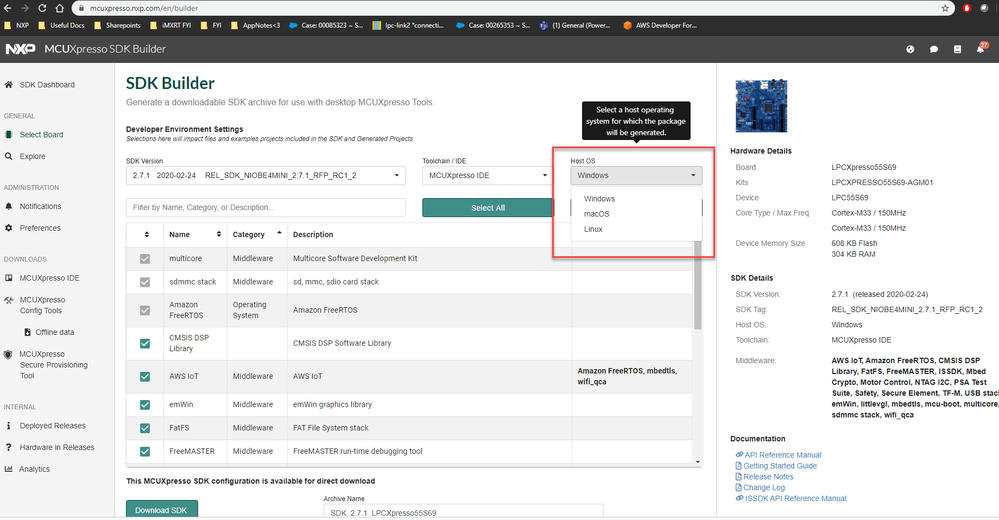
Task: Click MCUXpresso IDE download icon
Action: click(x=8, y=278)
